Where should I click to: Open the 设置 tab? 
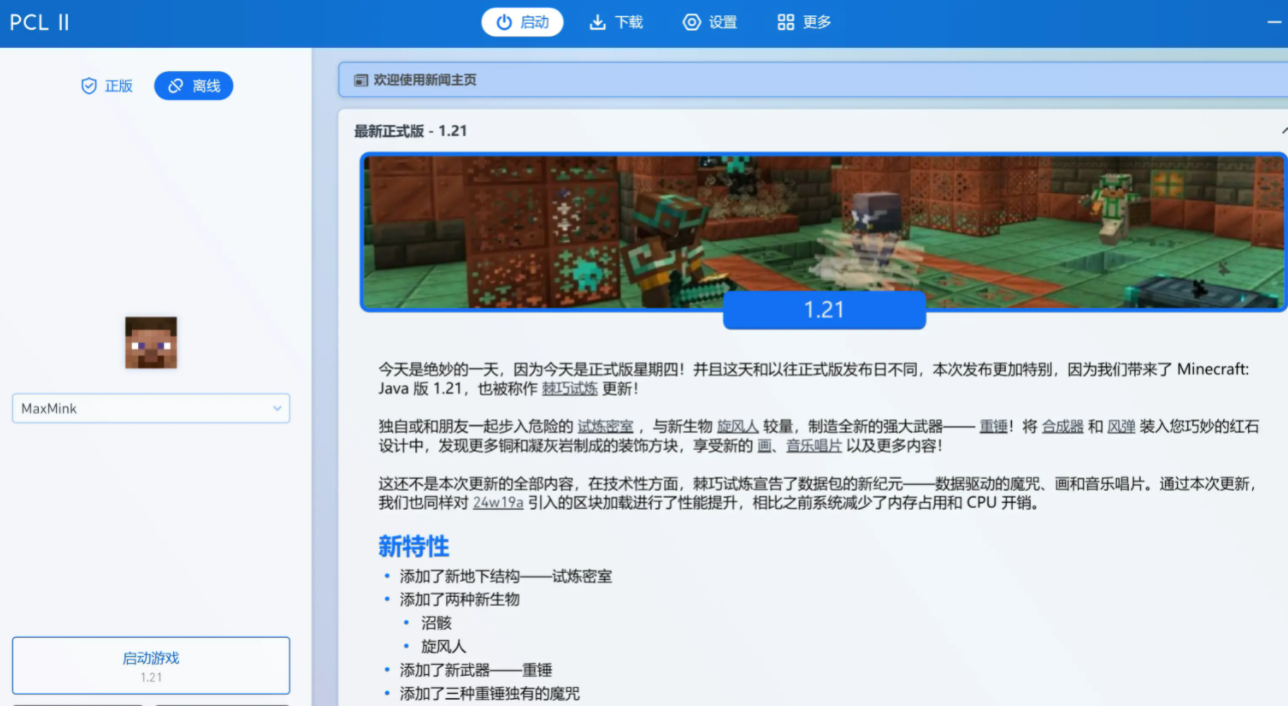click(x=710, y=22)
